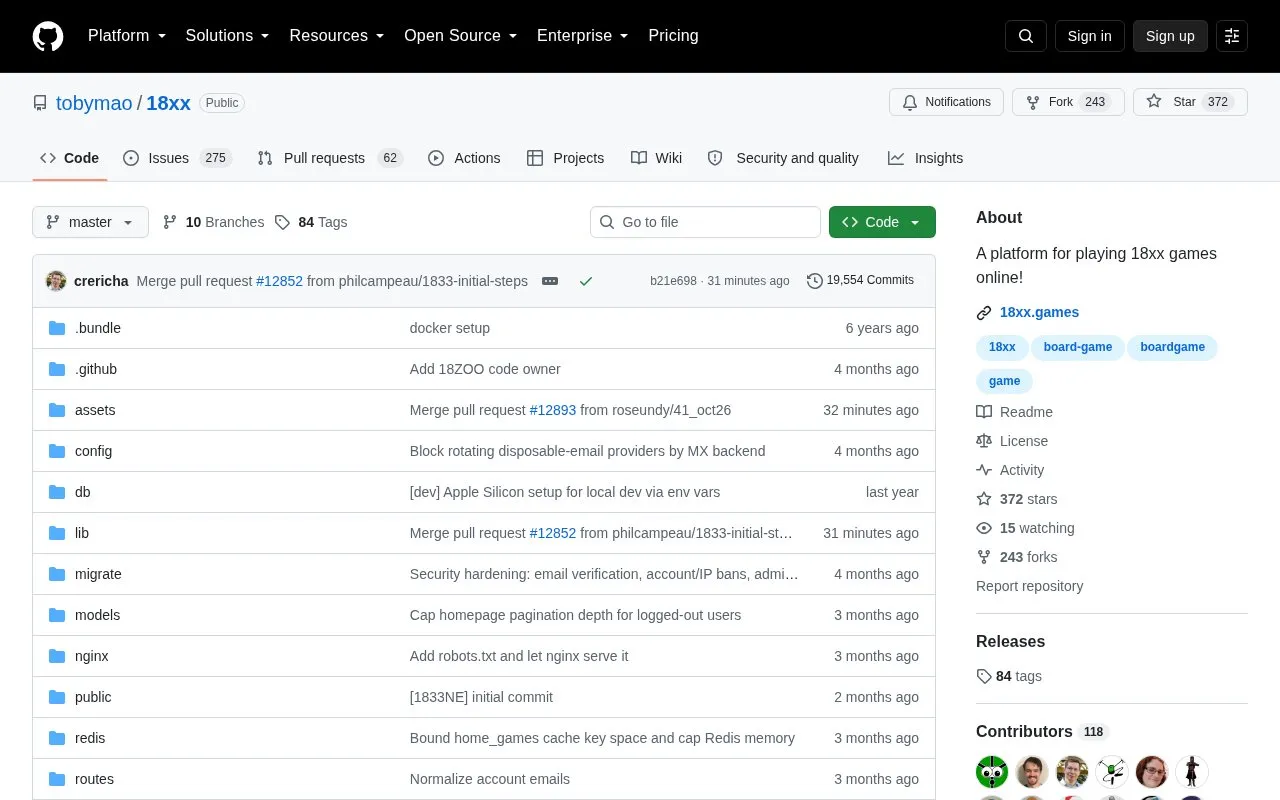
Task: Open the appearance settings icon button
Action: 1232,36
